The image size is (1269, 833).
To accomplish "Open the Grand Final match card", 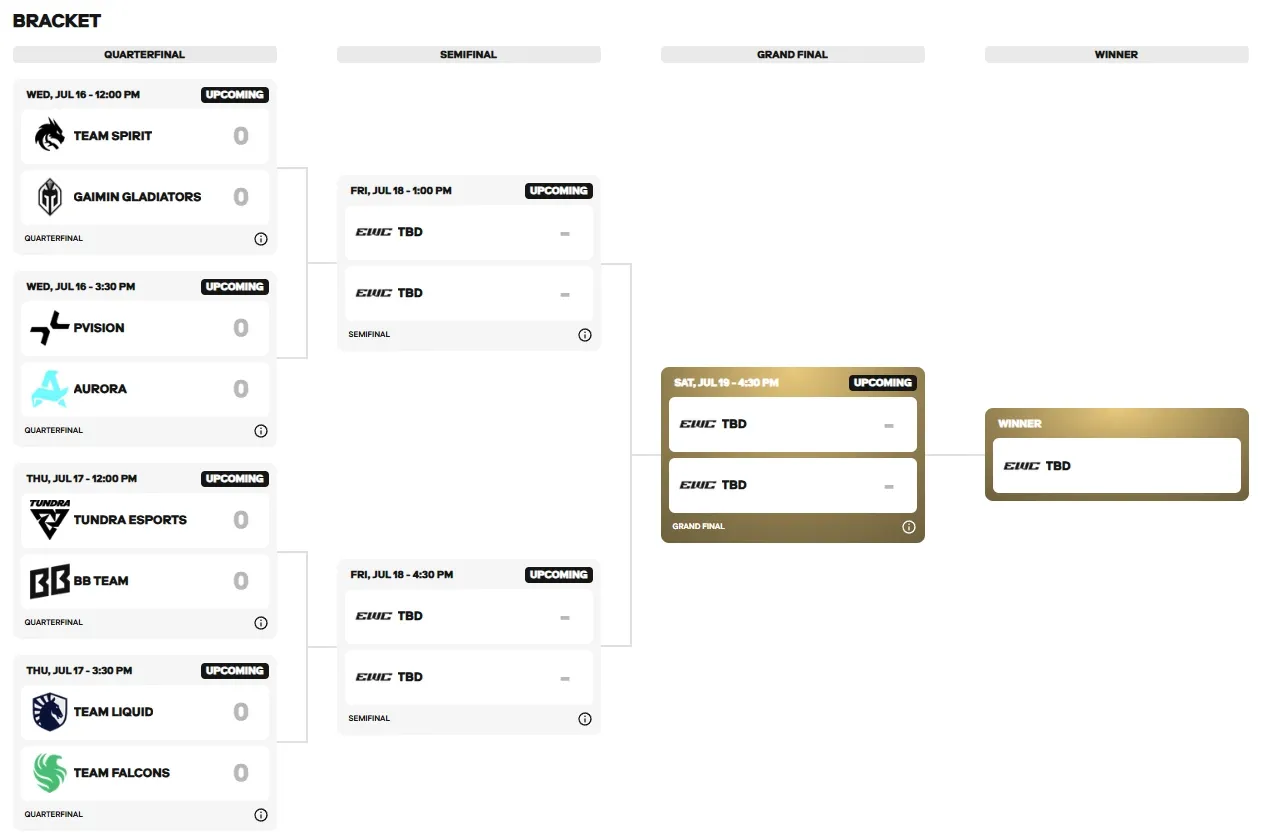I will (792, 455).
